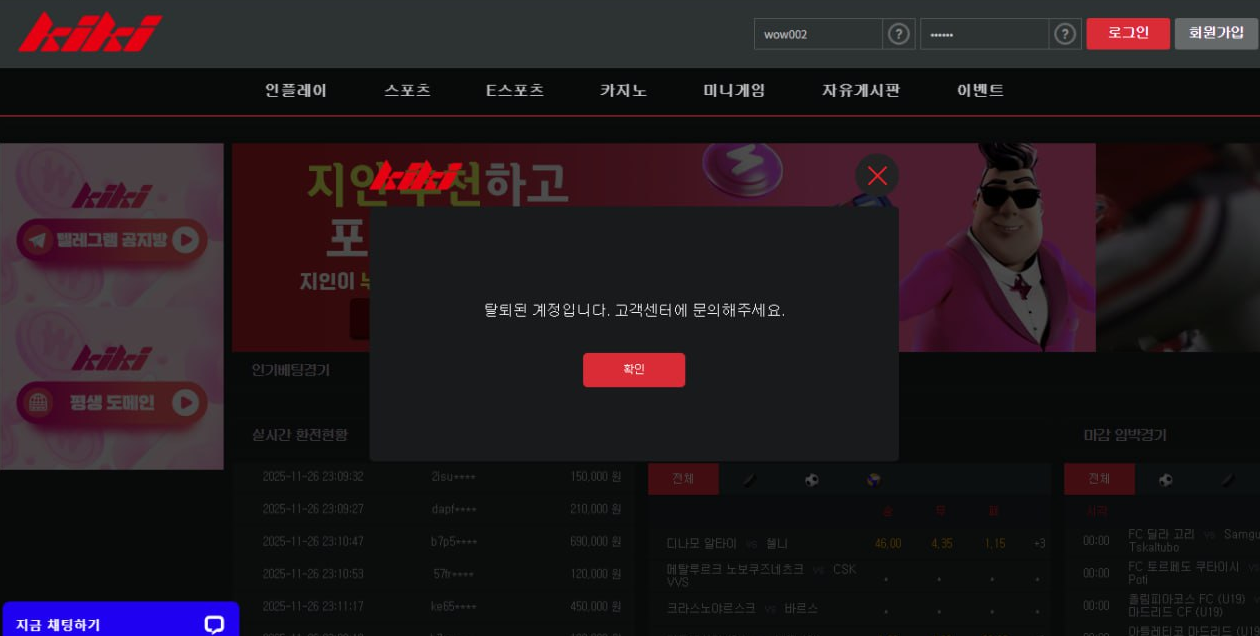Click the question mark icon beside the username field

pyautogui.click(x=898, y=33)
